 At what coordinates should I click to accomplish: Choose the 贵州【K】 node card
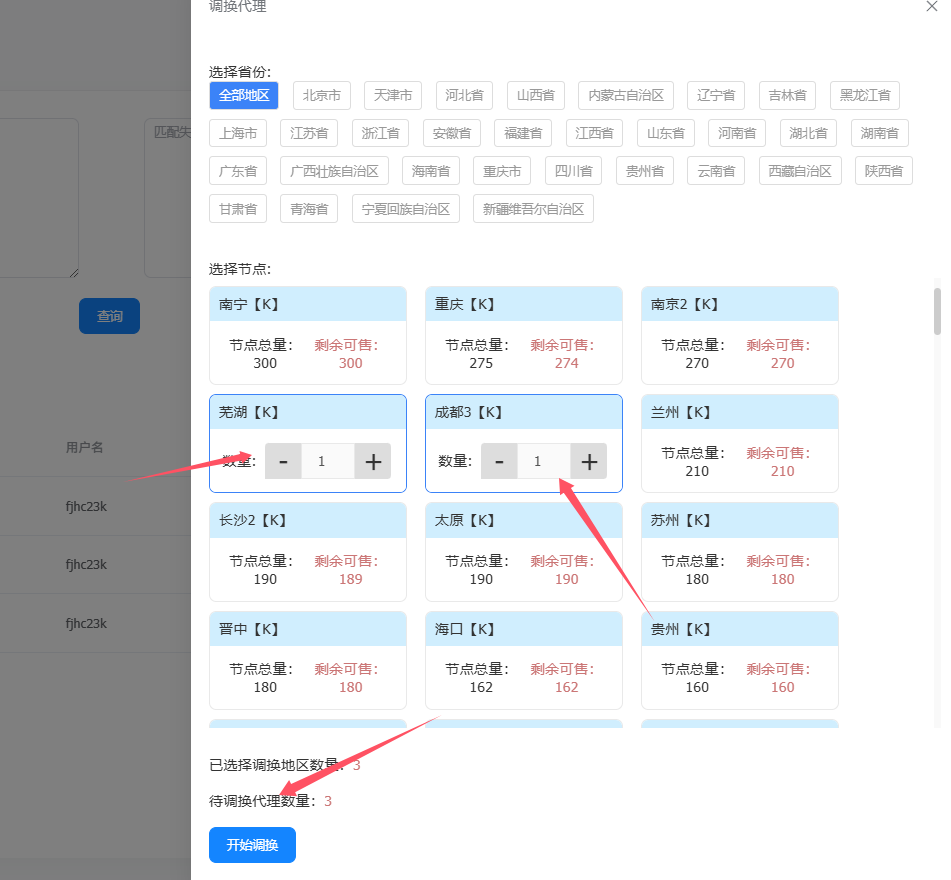tap(740, 659)
